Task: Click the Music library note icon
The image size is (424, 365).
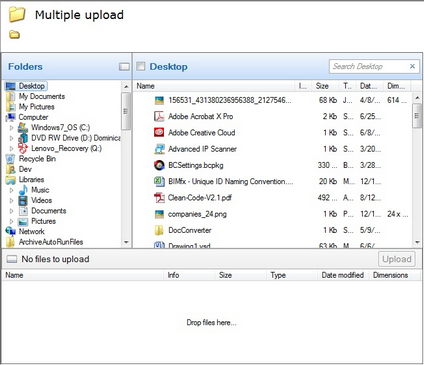Action: [x=23, y=190]
